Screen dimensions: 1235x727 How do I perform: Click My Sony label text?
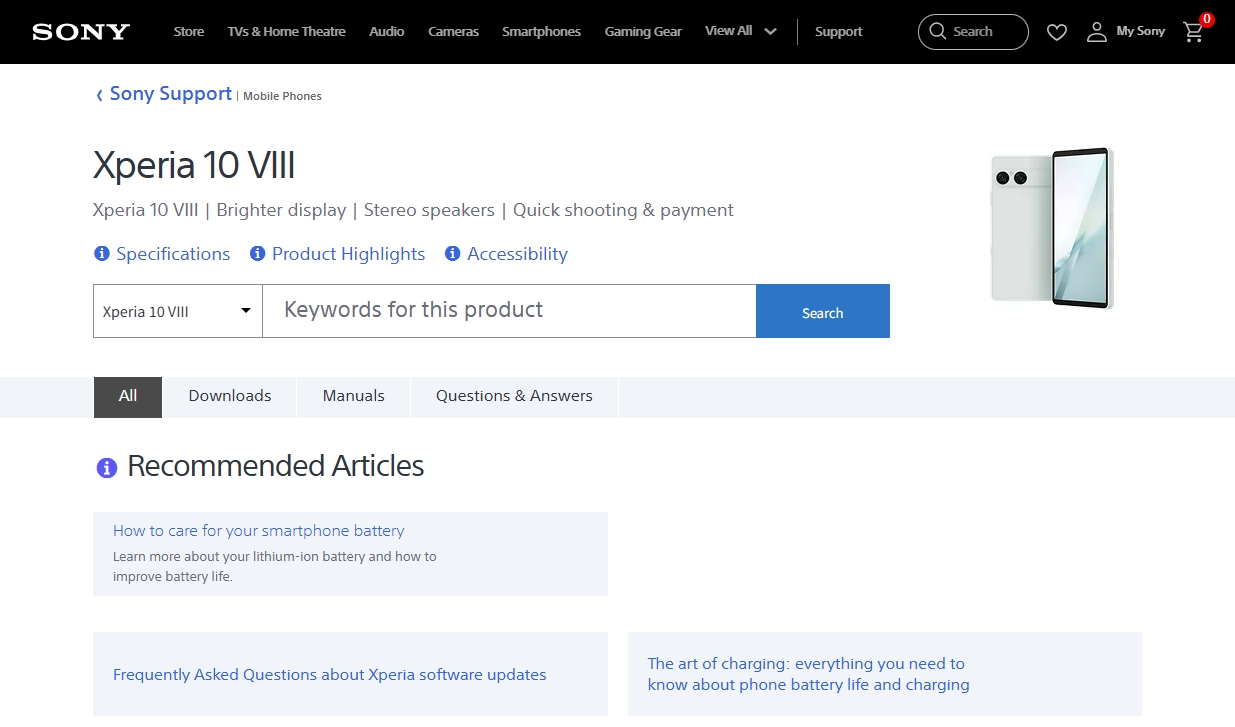1141,32
